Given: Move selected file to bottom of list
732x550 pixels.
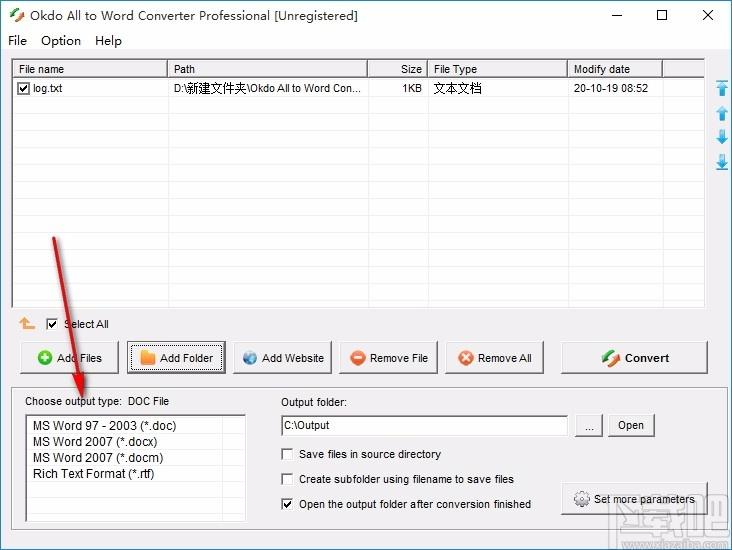Looking at the screenshot, I should point(722,162).
